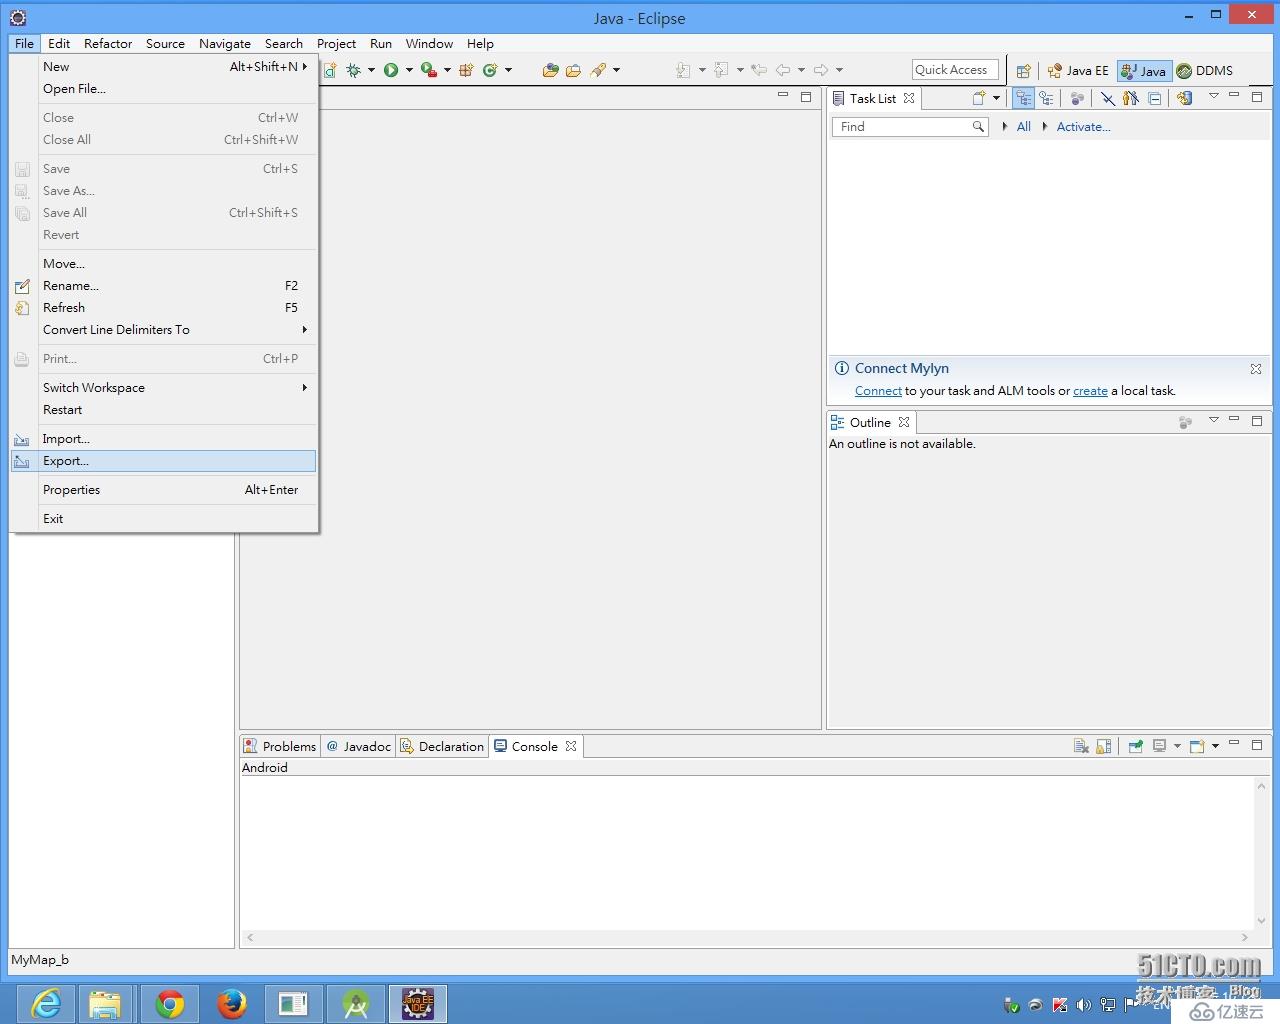Click the Search flashlight icon in the toolbar
This screenshot has height=1024, width=1280.
(x=598, y=70)
